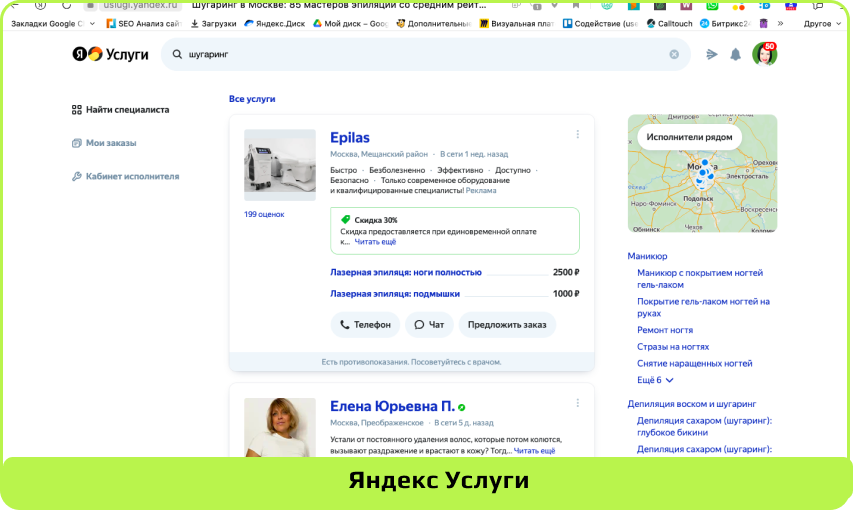Image resolution: width=853 pixels, height=510 pixels.
Task: Open the three-dot menu on Елена Юрьевна card
Action: tap(578, 403)
